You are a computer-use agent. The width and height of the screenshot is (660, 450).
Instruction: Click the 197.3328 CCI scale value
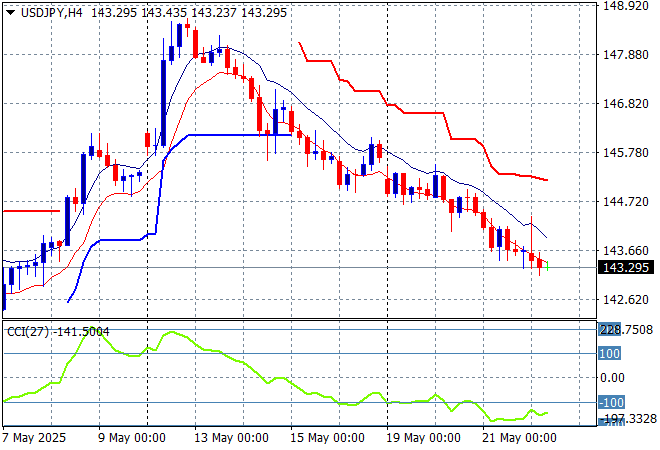pyautogui.click(x=625, y=418)
